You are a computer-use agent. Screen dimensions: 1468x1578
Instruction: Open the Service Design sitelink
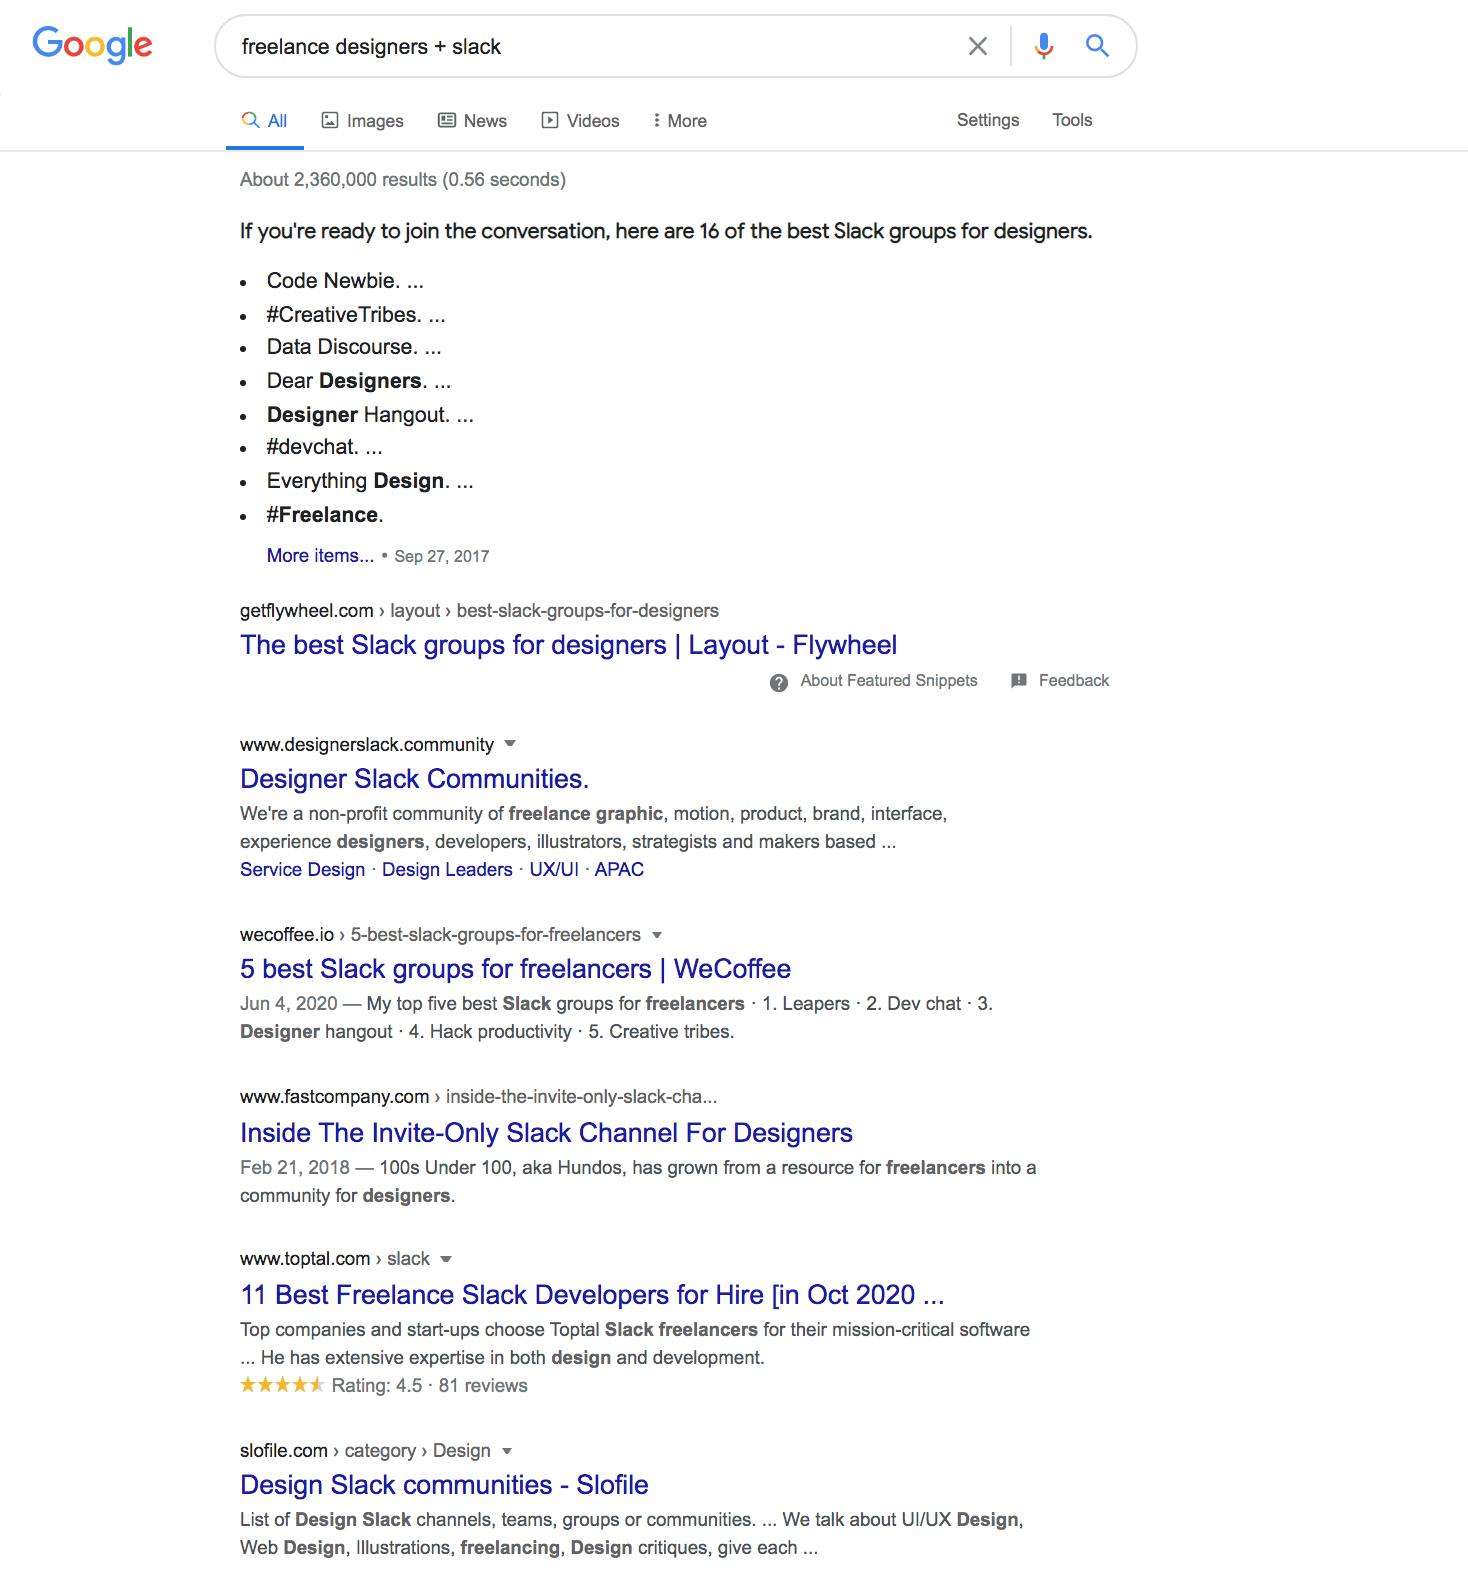(302, 870)
